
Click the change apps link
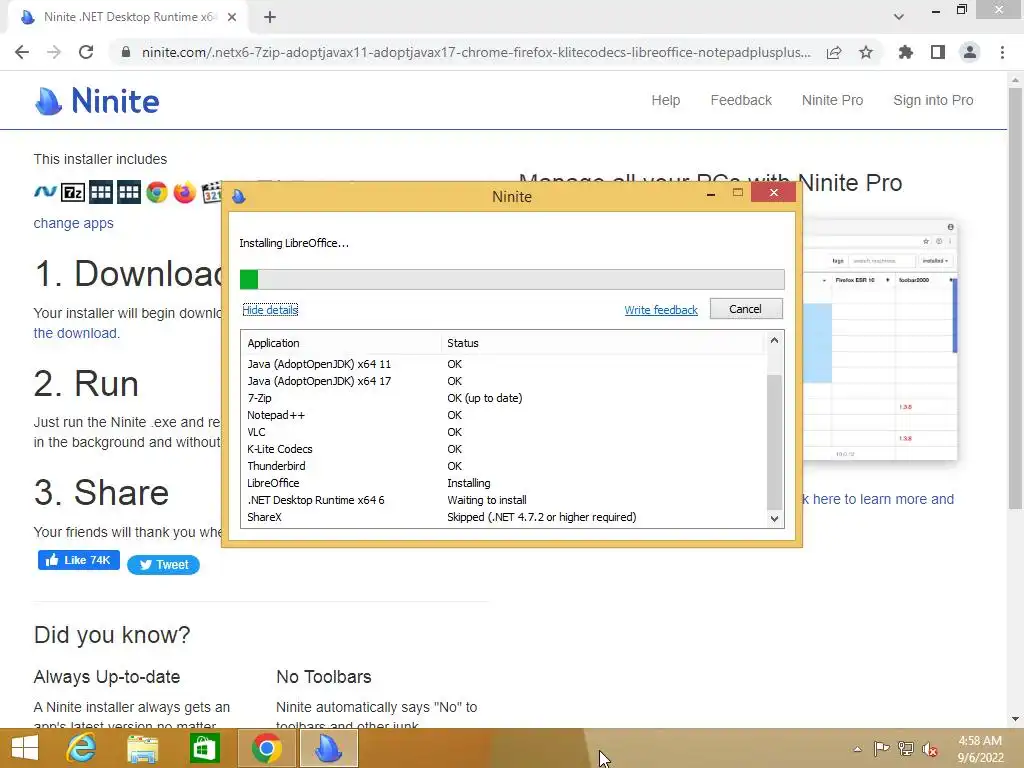(x=73, y=223)
